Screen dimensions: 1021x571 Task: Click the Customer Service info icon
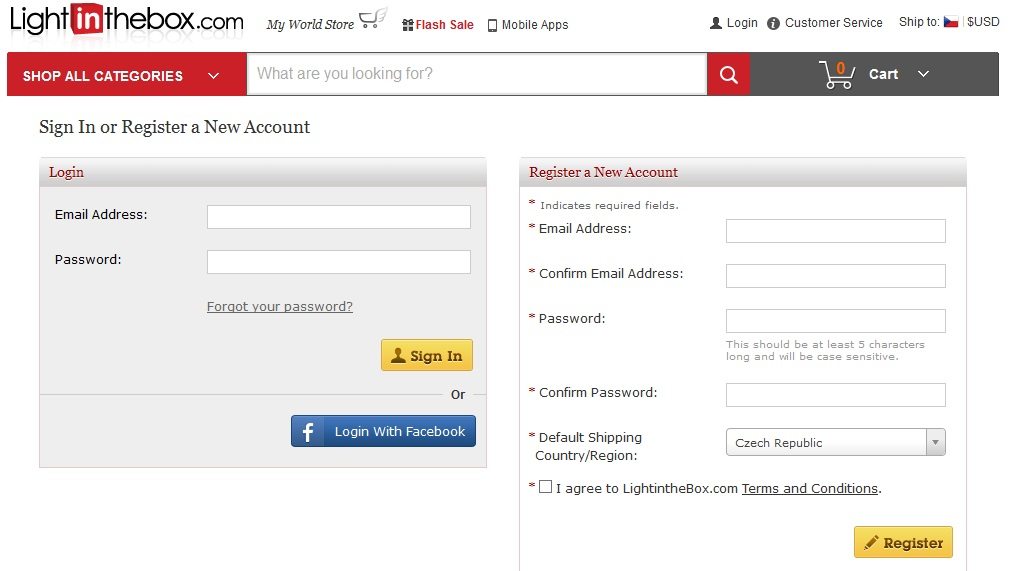773,23
